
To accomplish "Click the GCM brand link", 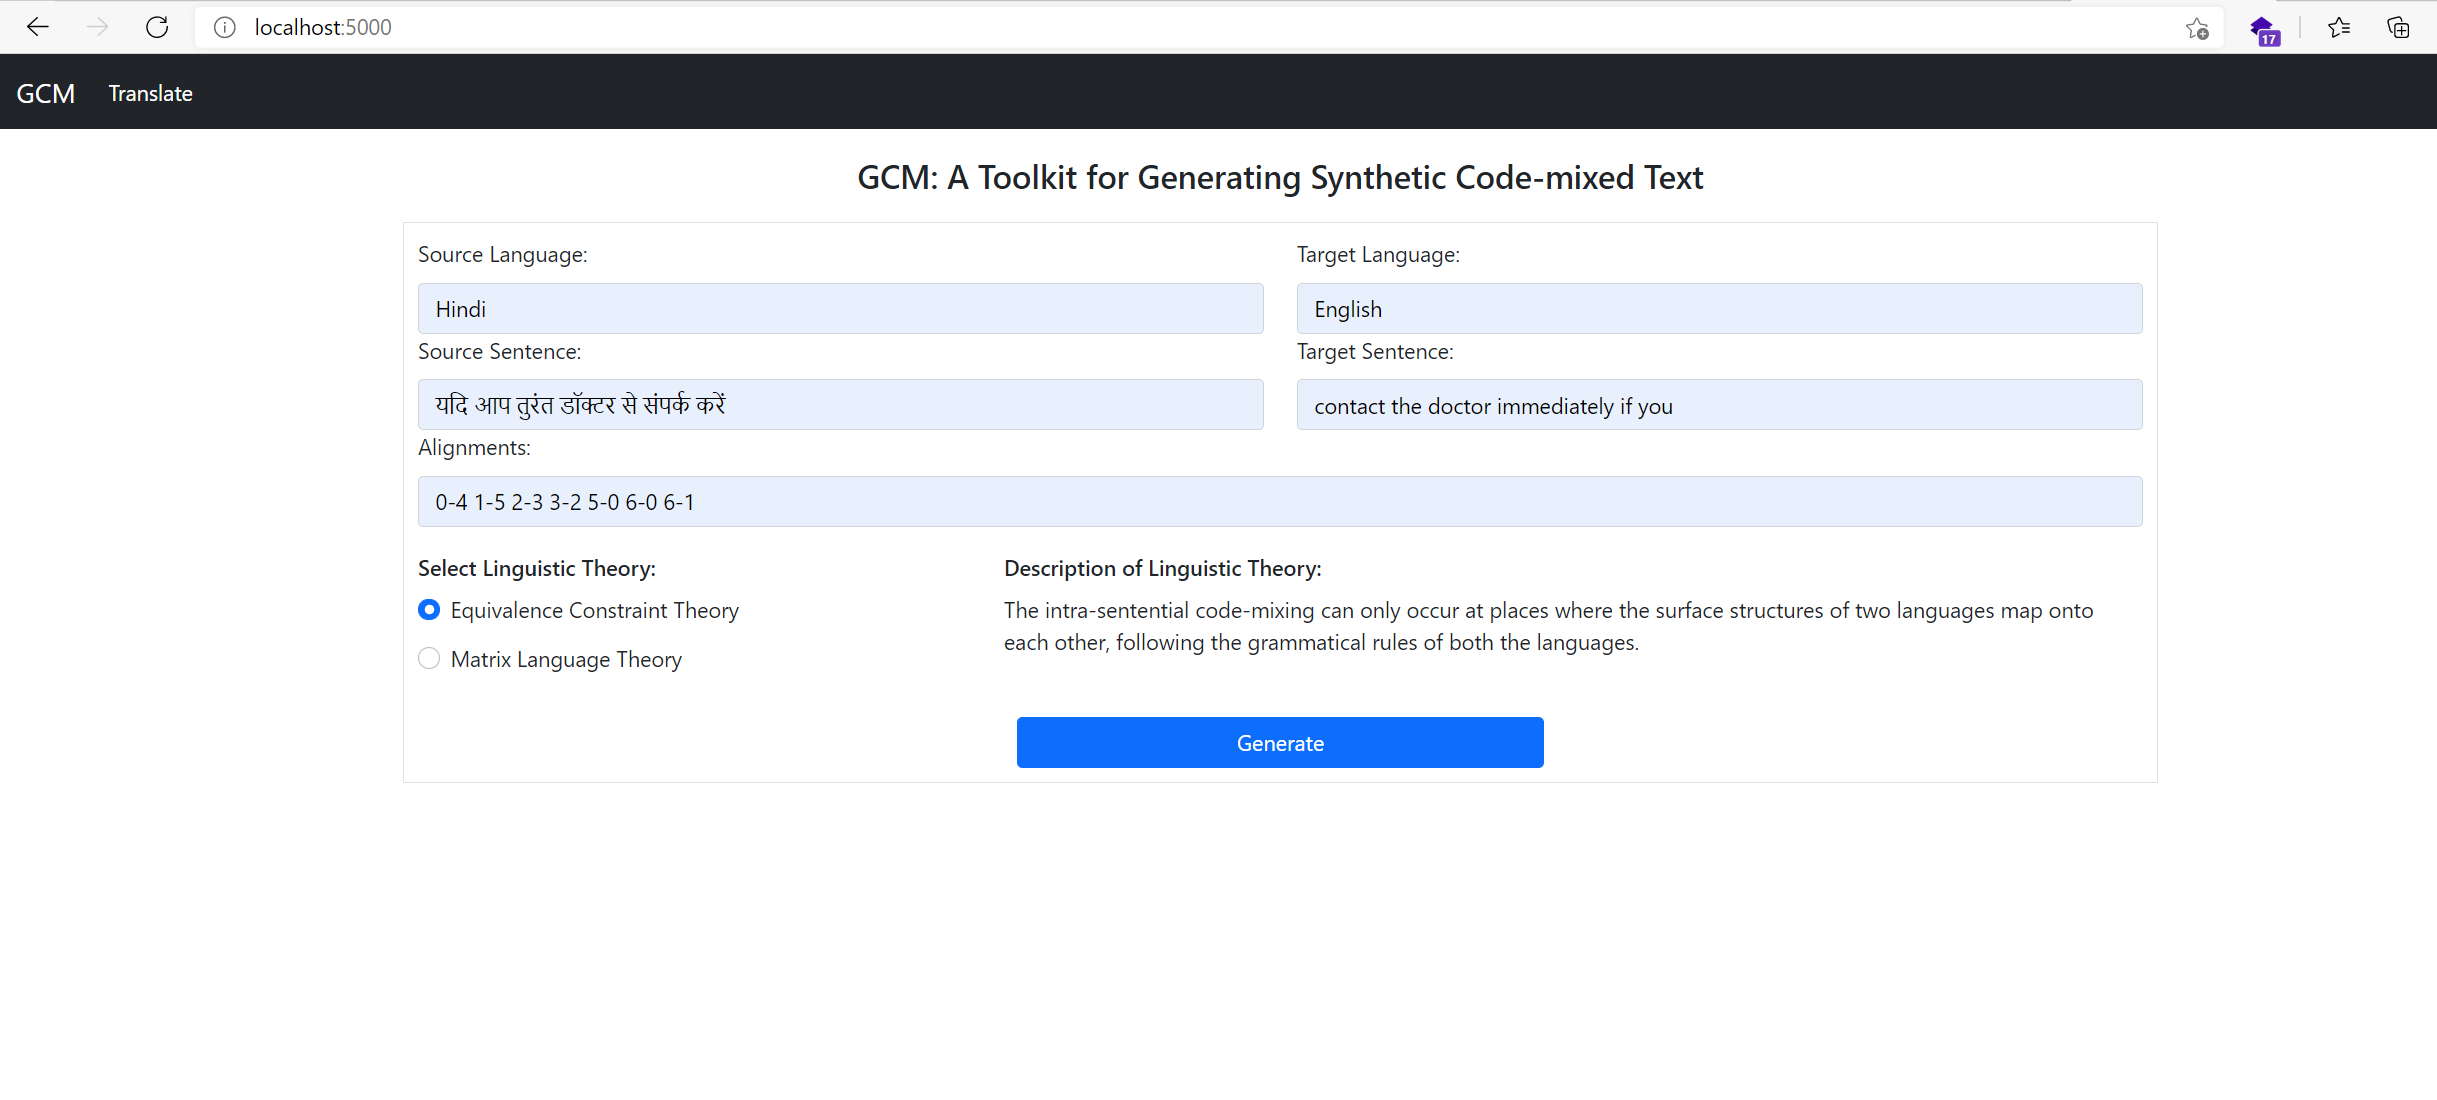I will pyautogui.click(x=46, y=93).
